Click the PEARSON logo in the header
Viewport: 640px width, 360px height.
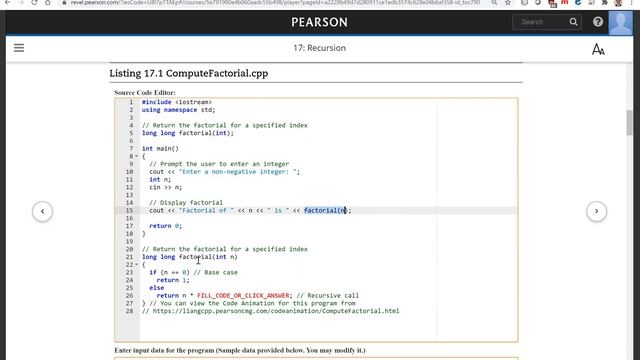319,22
